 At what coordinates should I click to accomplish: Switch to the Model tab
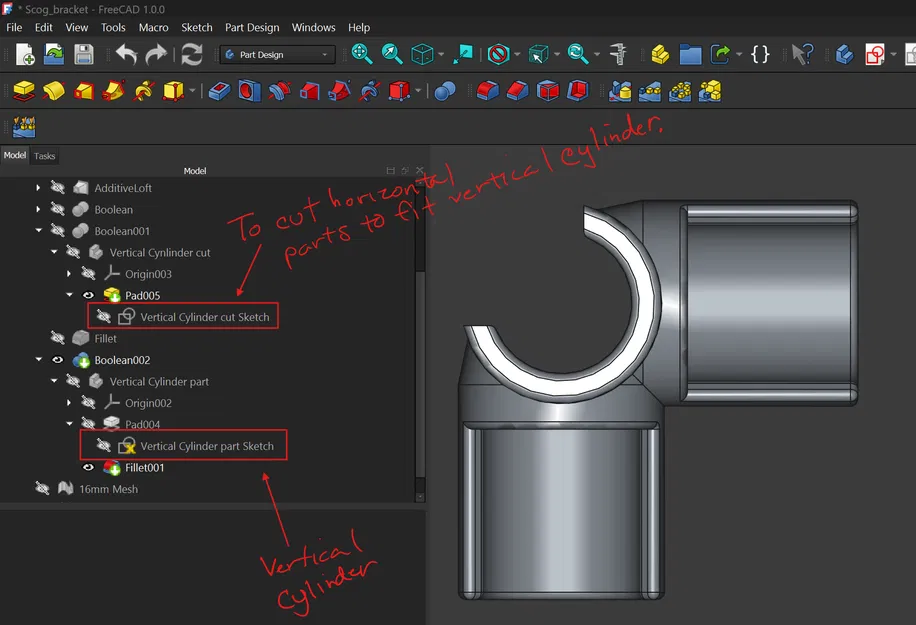pos(15,155)
